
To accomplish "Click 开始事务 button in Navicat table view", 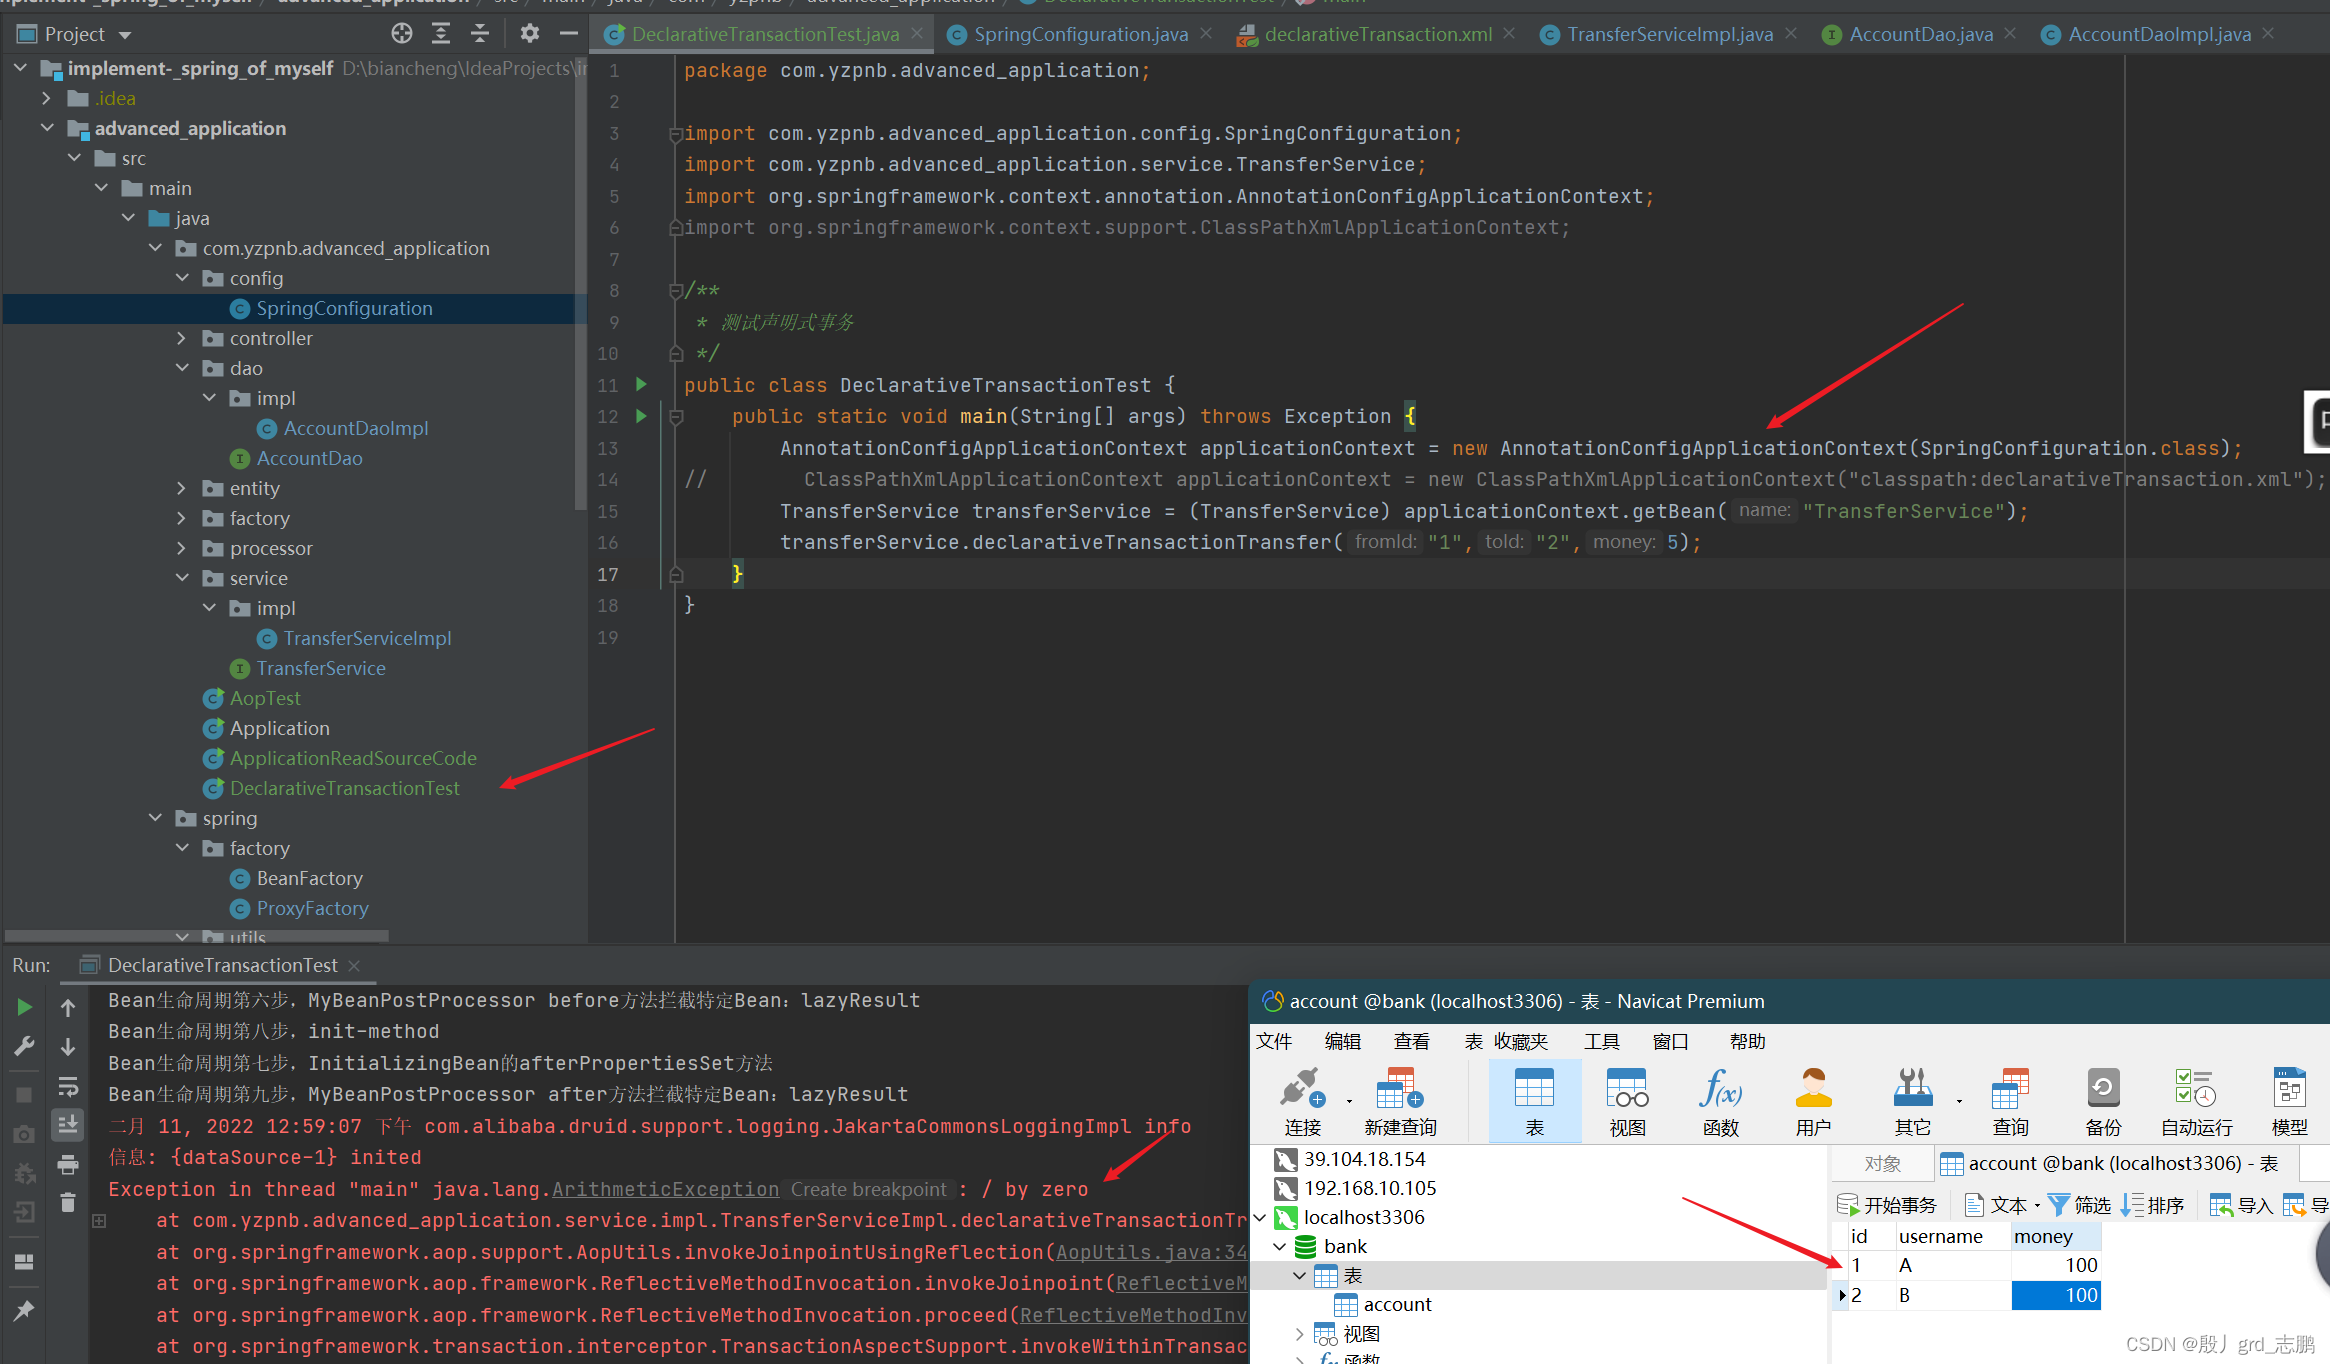I will pos(1888,1205).
